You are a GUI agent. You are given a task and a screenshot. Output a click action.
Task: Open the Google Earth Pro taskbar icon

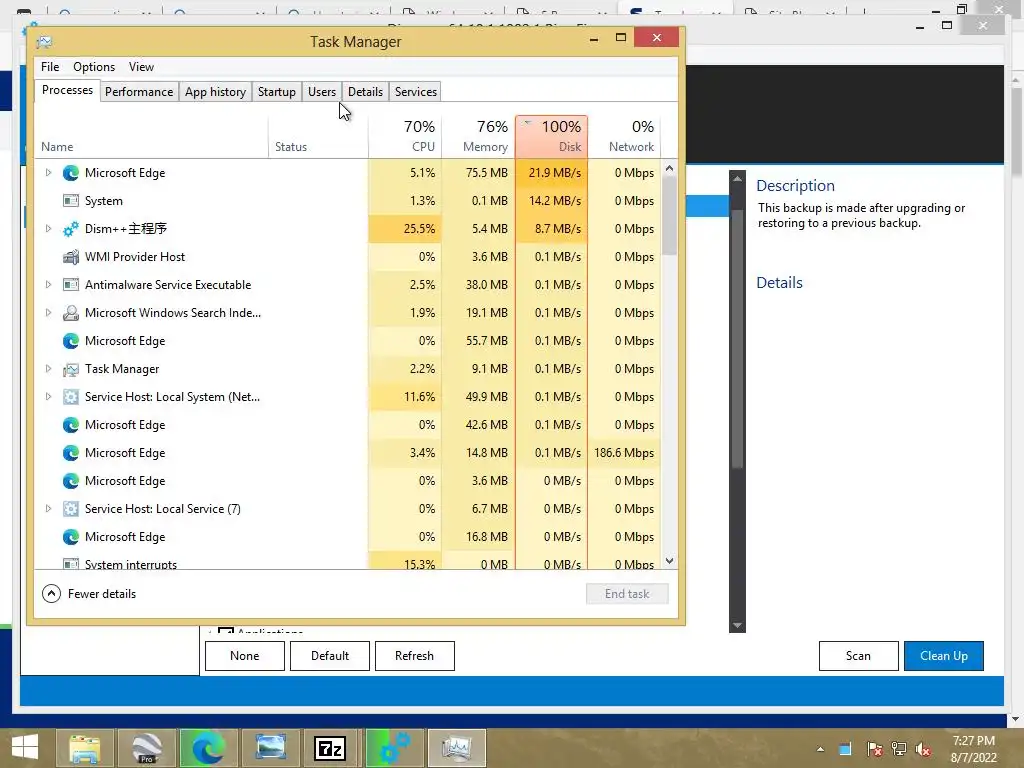(146, 748)
